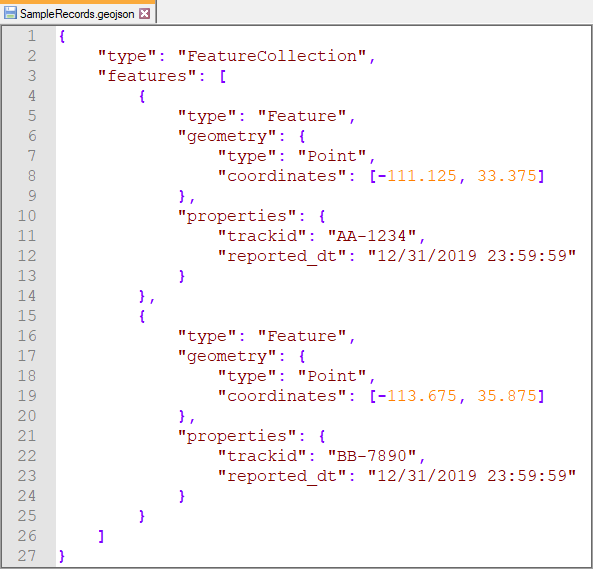
Task: Click the "properties" key on line 10
Action: [x=237, y=216]
